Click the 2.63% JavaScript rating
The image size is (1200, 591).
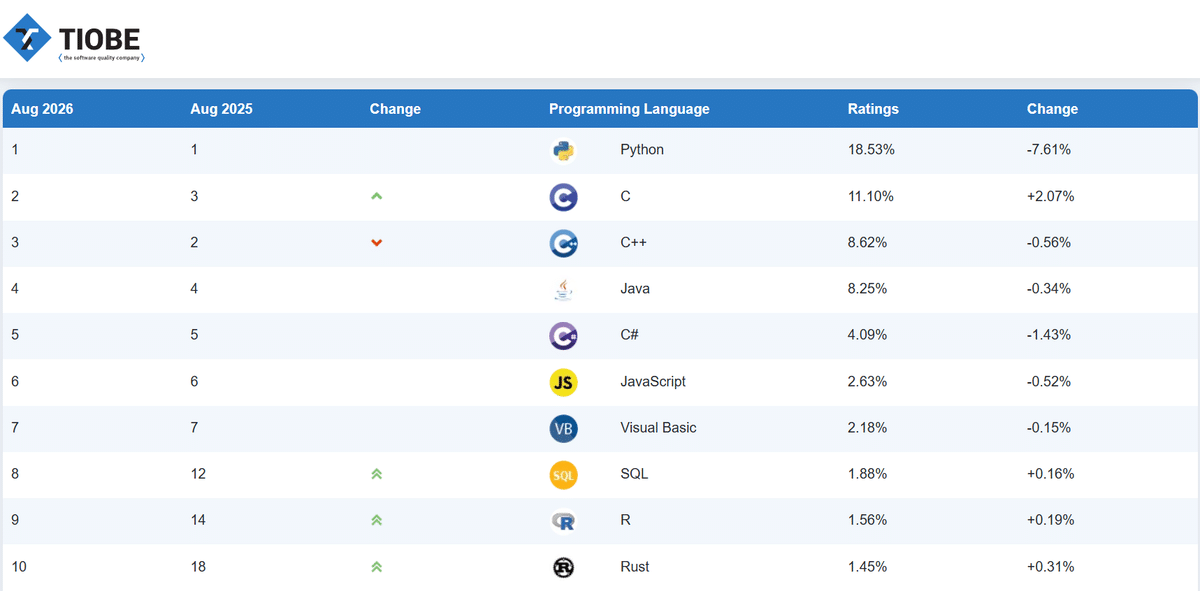[867, 382]
